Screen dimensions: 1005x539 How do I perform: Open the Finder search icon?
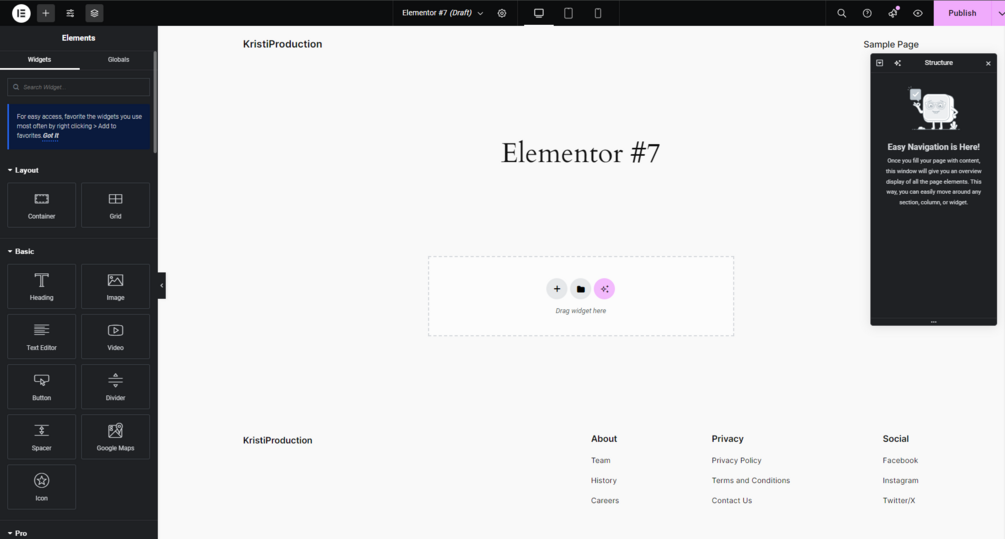(842, 13)
